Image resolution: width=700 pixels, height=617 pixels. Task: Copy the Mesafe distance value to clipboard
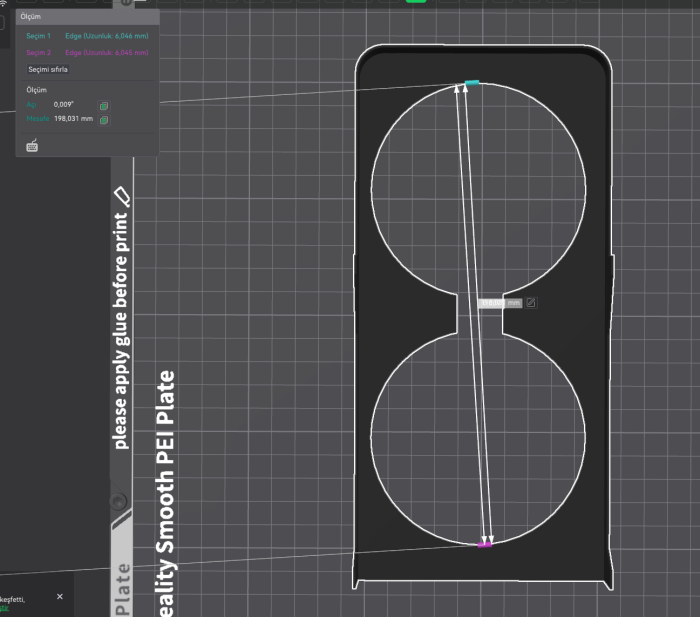click(104, 120)
